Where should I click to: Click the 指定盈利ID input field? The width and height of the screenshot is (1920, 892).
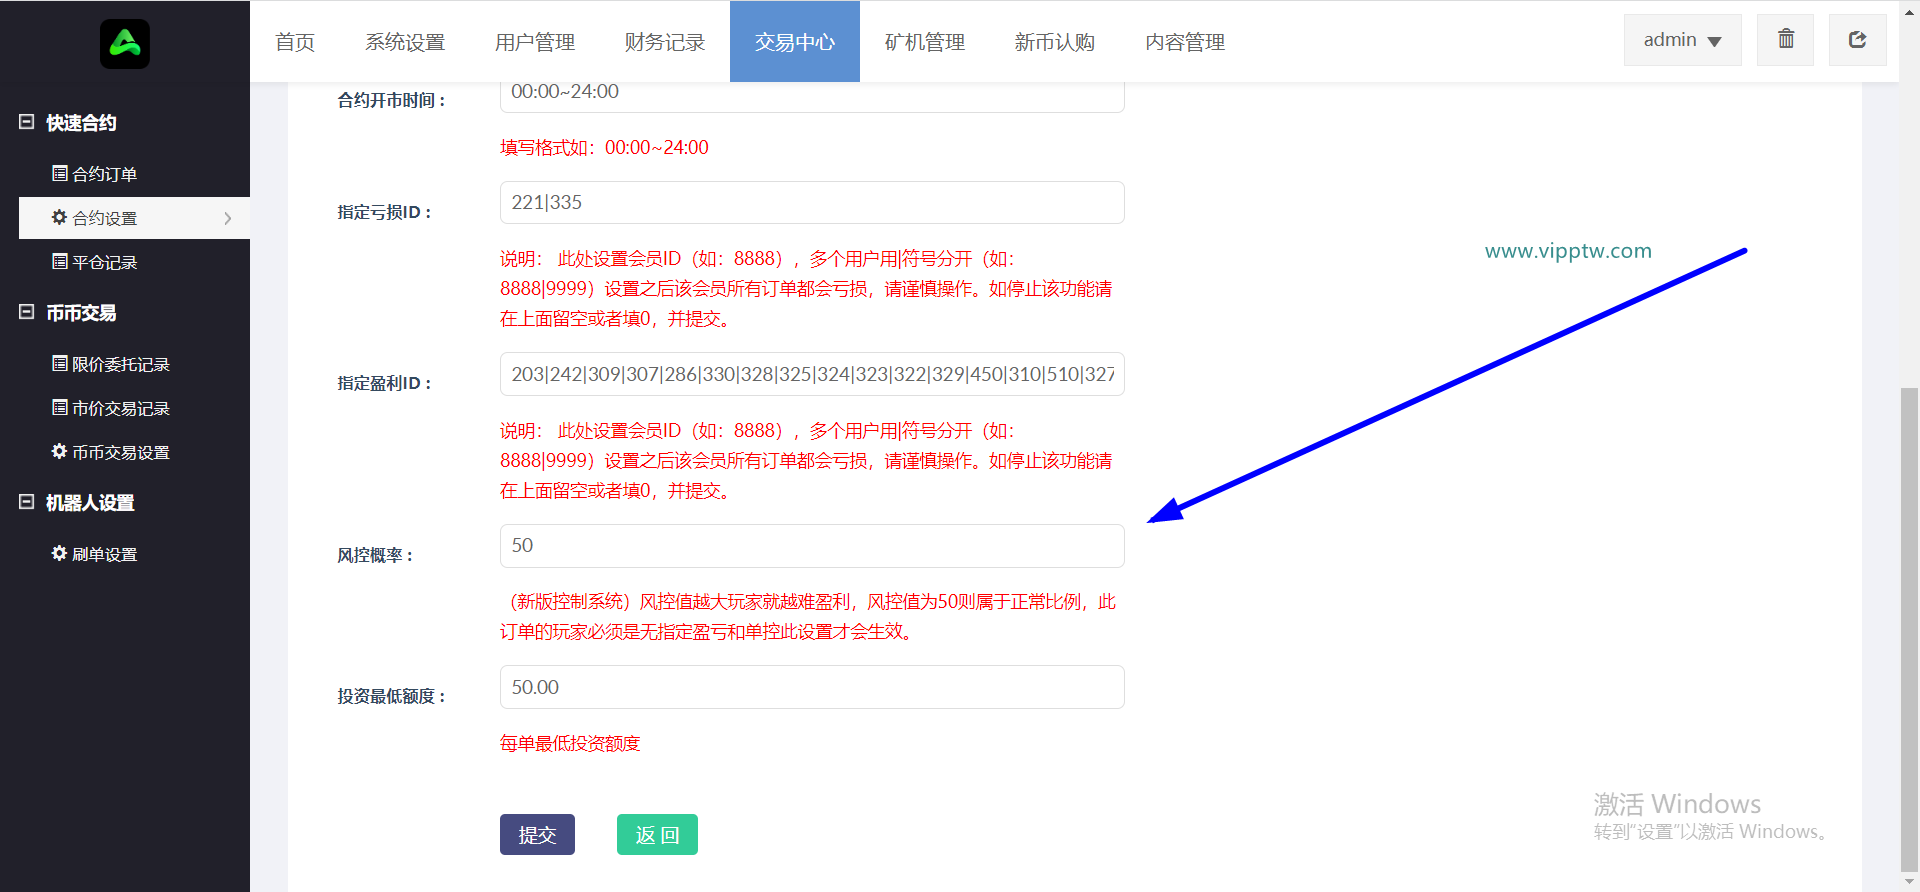pyautogui.click(x=812, y=374)
